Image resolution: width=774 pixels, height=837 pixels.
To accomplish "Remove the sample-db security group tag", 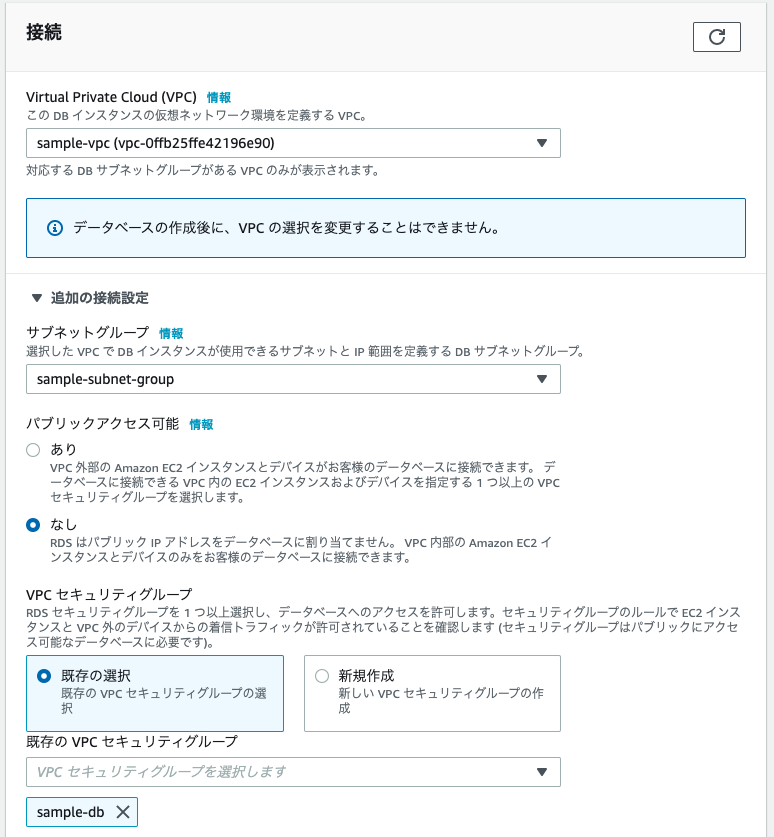I will (x=123, y=812).
